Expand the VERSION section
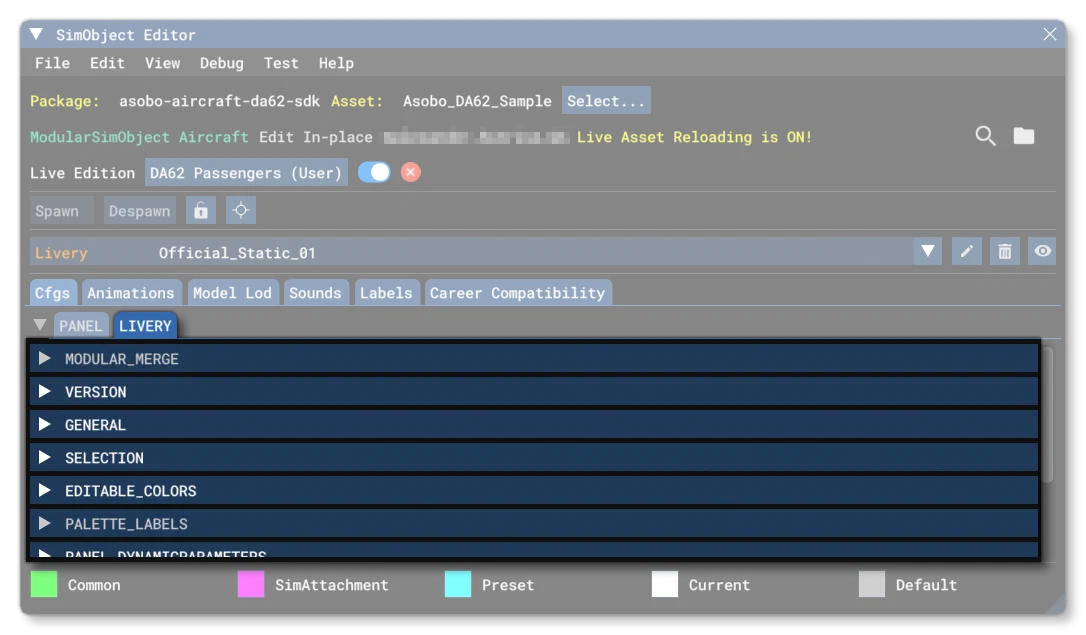This screenshot has height=635, width=1086. pos(534,392)
